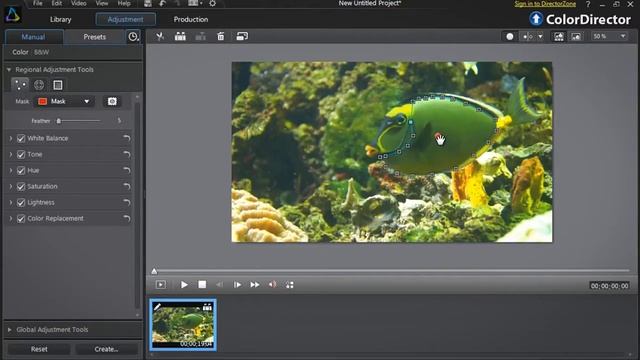Switch to the Production tab
640x360 pixels.
(191, 19)
